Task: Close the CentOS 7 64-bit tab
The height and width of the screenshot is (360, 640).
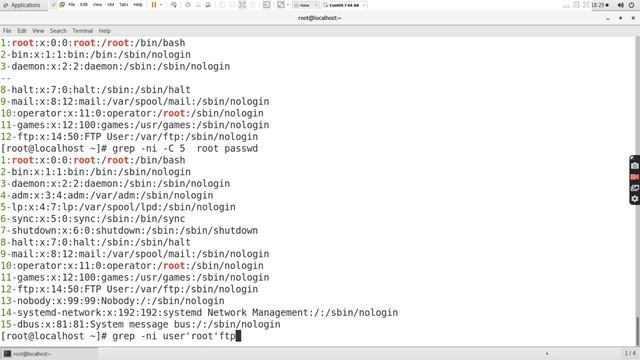Action: (x=364, y=5)
